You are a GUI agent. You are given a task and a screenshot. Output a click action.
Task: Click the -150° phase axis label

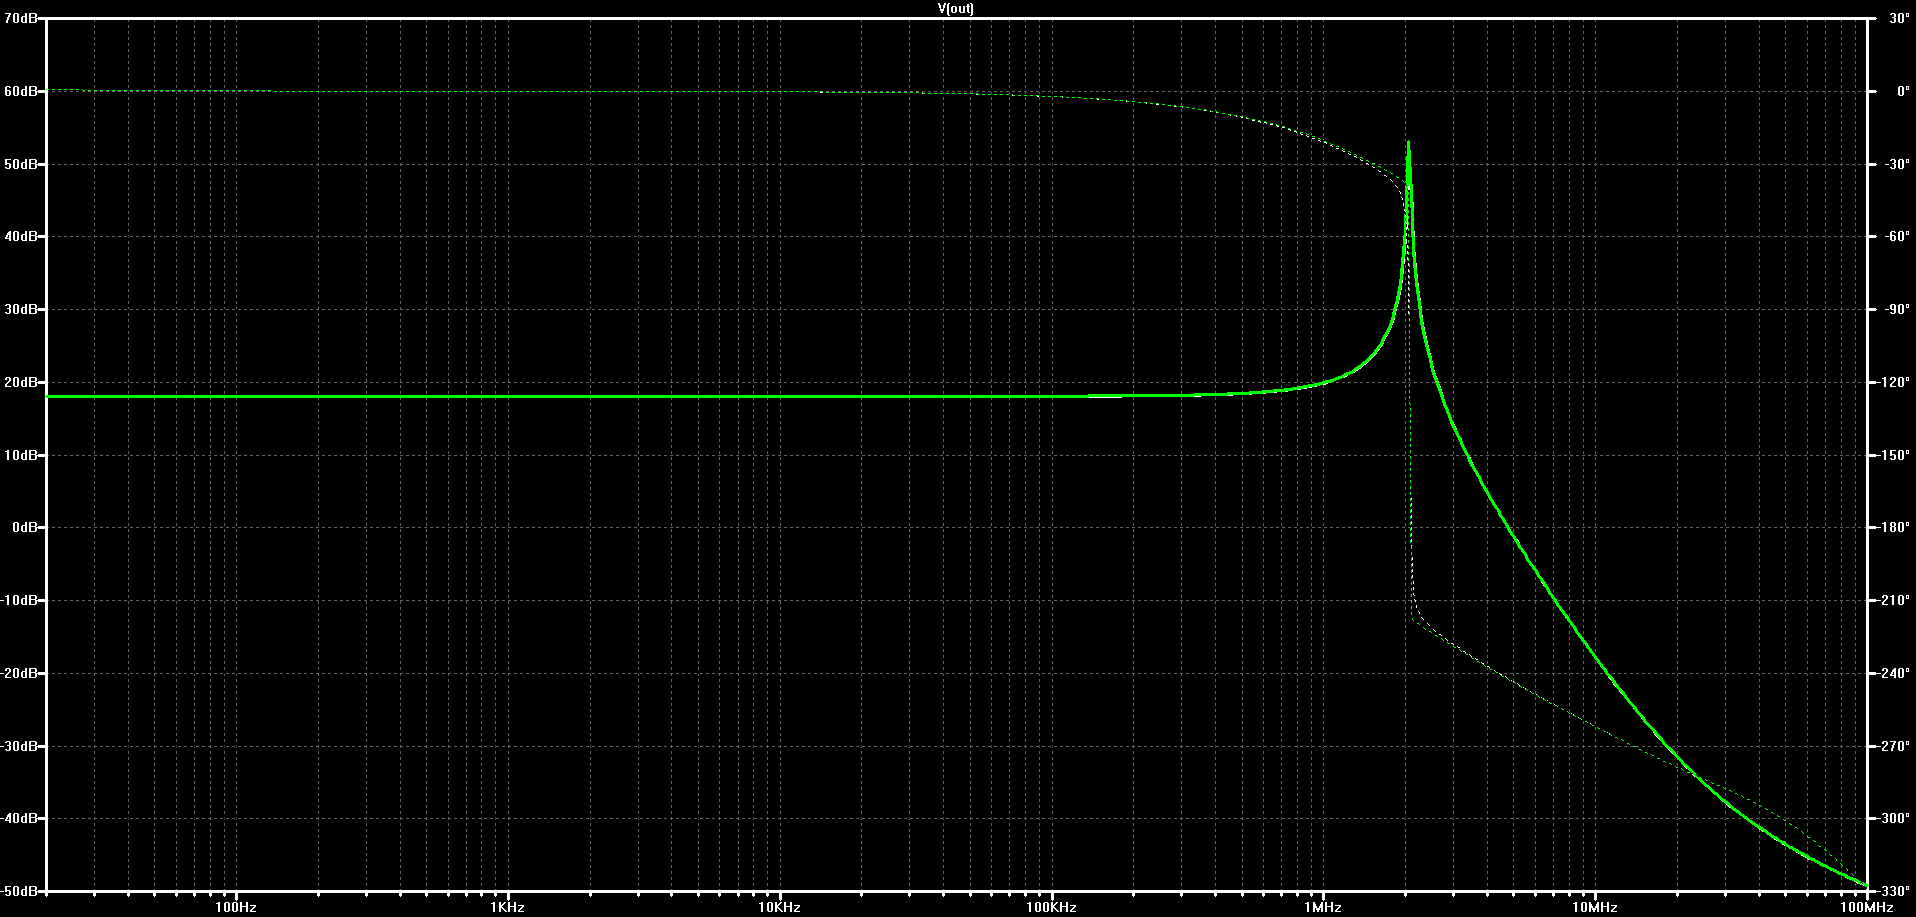tap(1892, 455)
